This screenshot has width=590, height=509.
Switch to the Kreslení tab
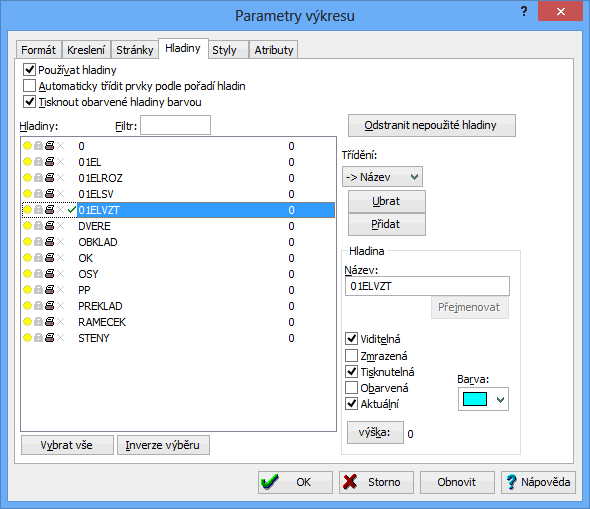[86, 50]
